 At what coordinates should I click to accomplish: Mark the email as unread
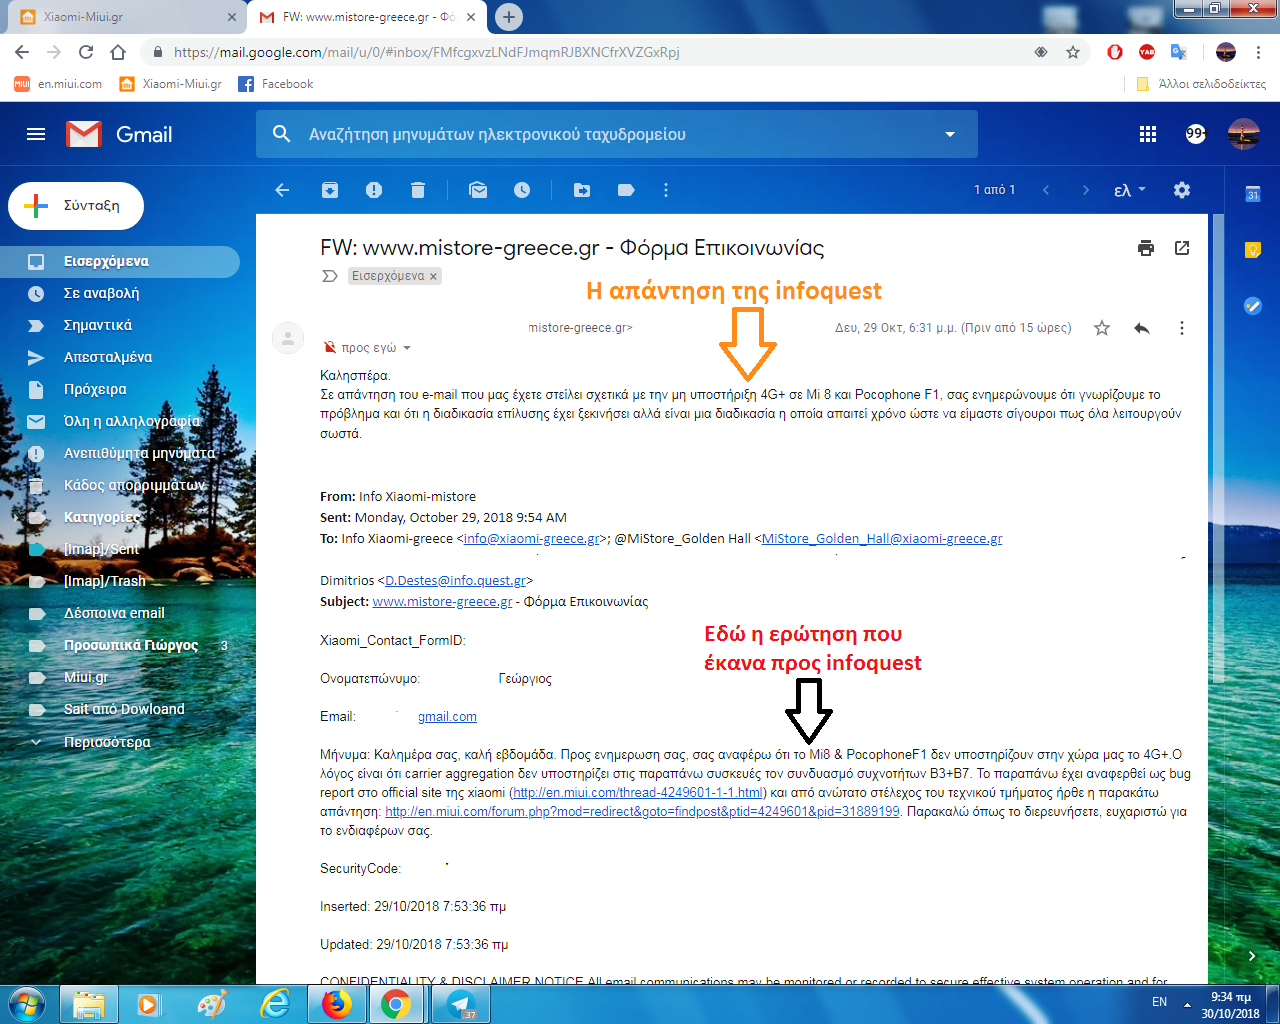[478, 190]
